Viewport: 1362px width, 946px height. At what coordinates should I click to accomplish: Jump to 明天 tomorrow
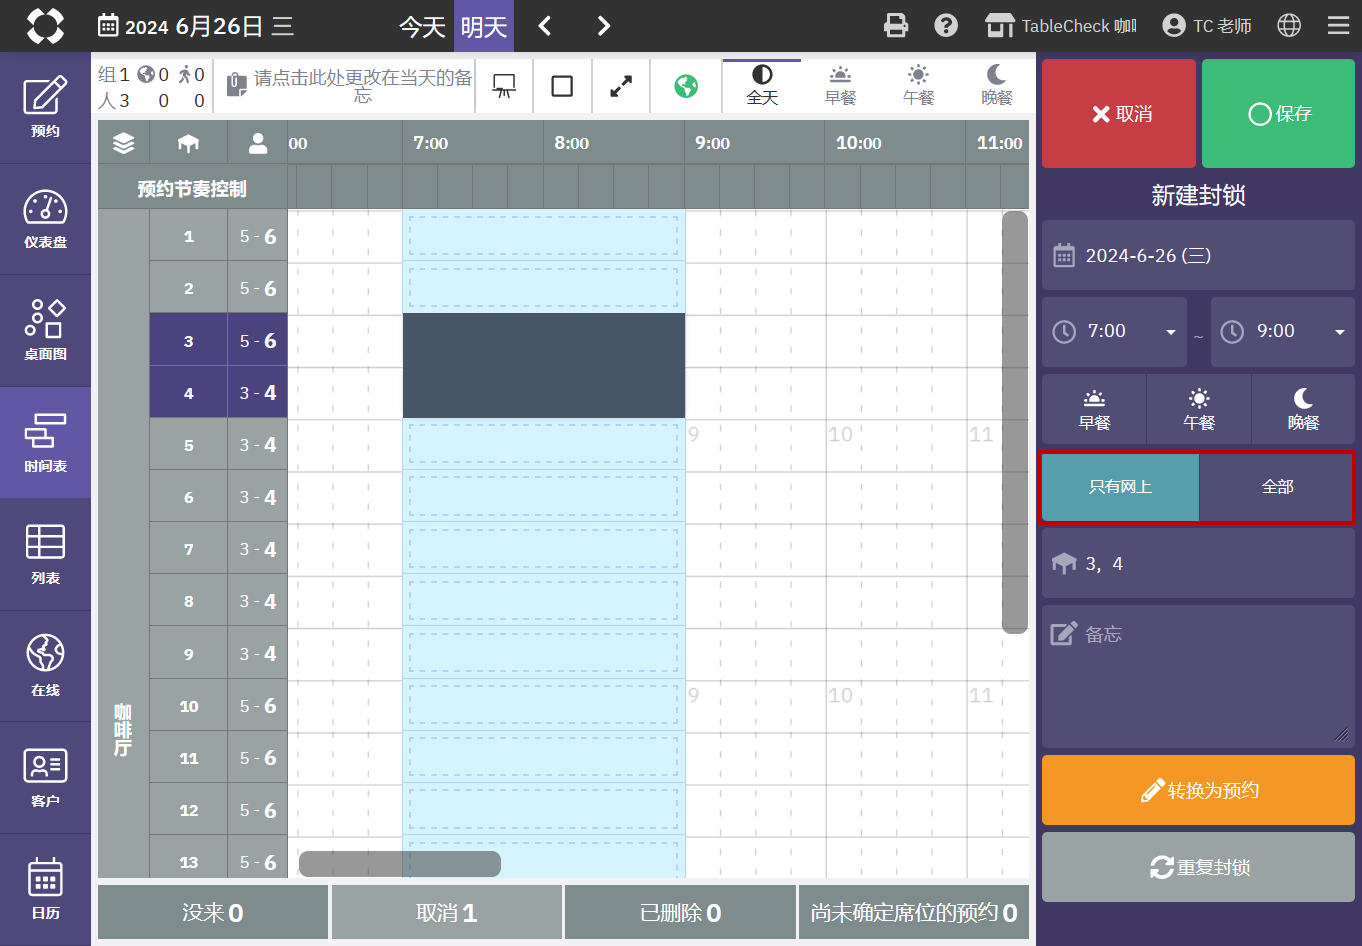(x=484, y=26)
